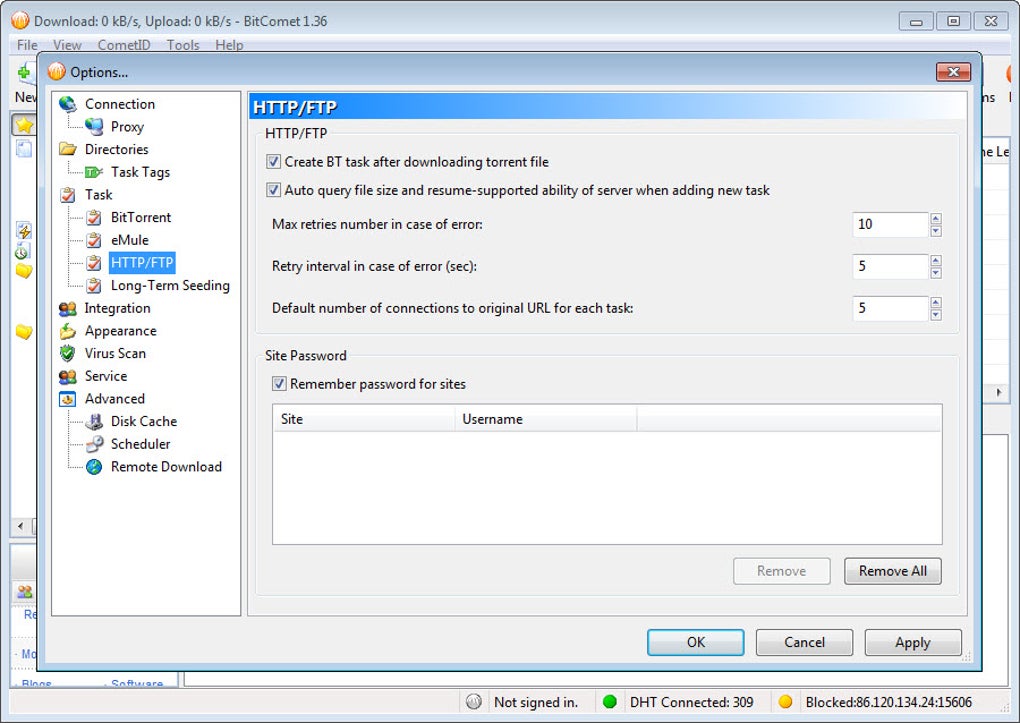Click the Remove All button
The image size is (1020, 723).
coord(892,571)
